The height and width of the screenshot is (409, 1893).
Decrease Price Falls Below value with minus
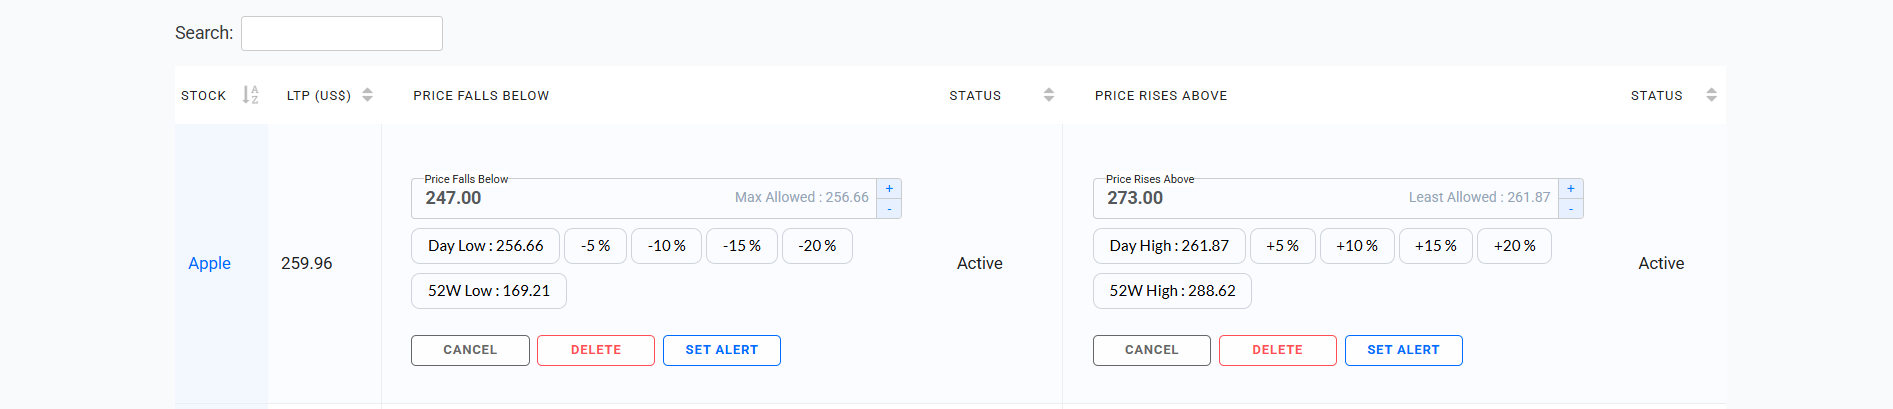[889, 208]
